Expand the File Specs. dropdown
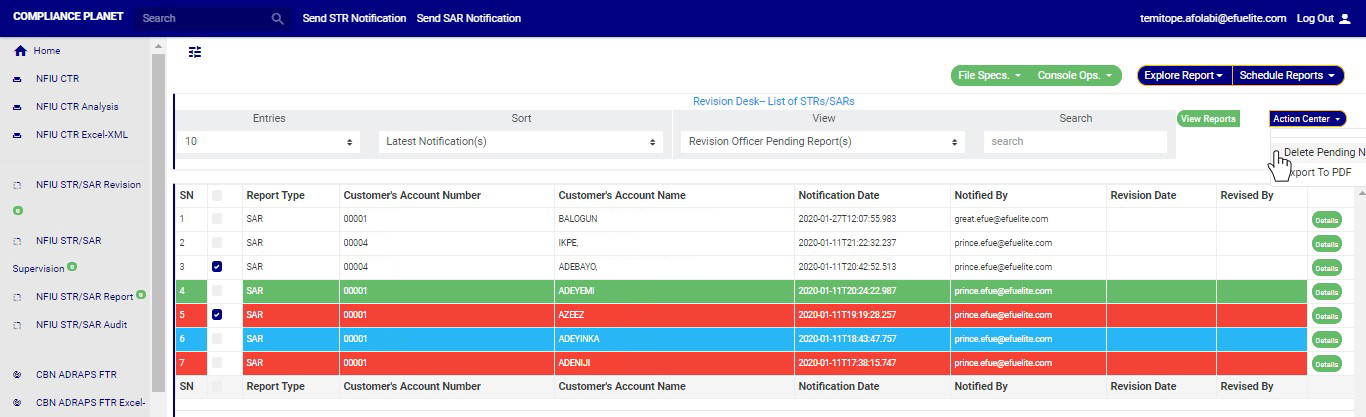The image size is (1366, 417). (989, 76)
